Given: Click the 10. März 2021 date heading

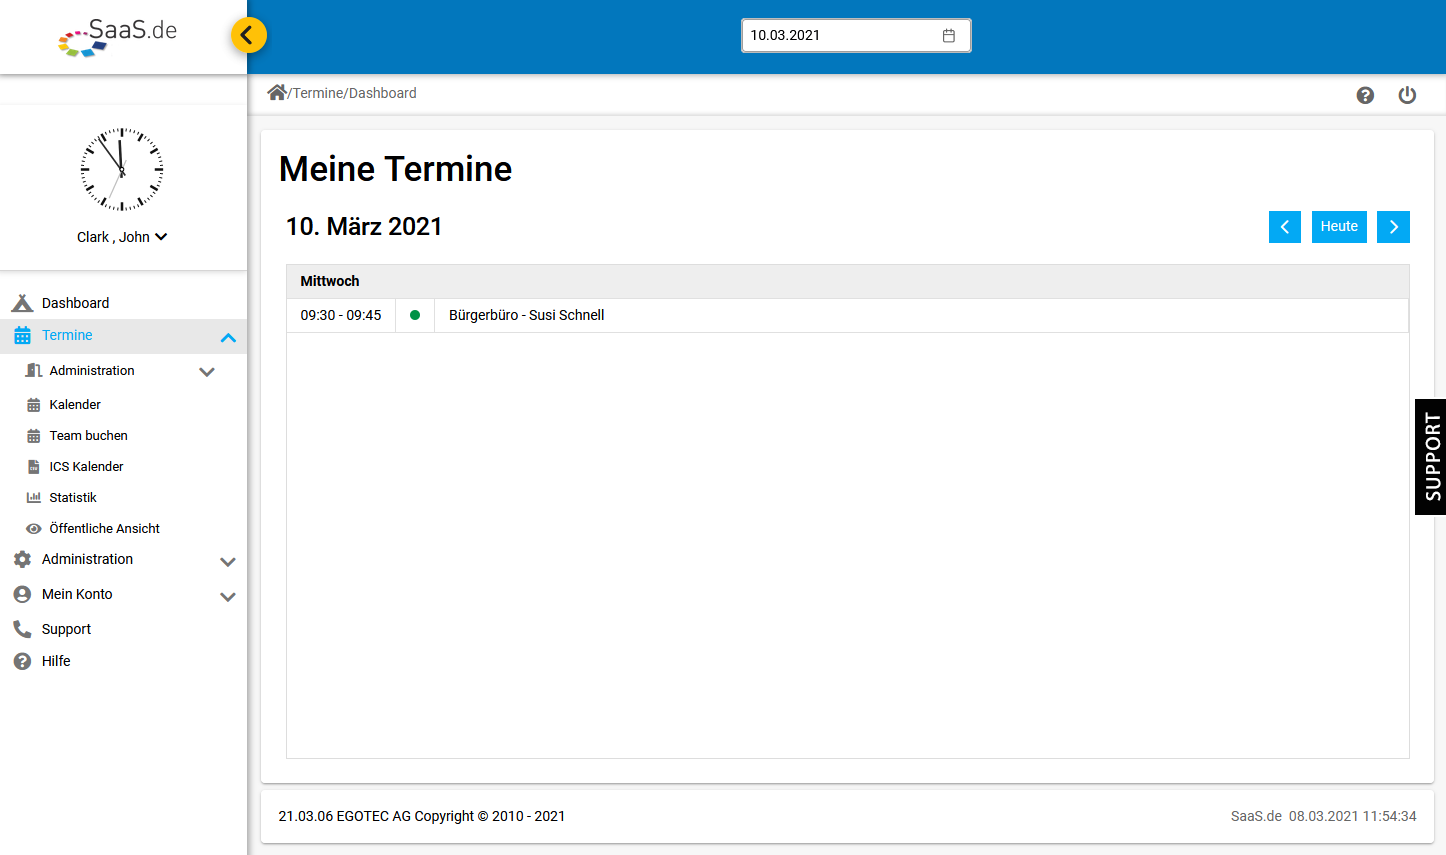Looking at the screenshot, I should coord(364,226).
